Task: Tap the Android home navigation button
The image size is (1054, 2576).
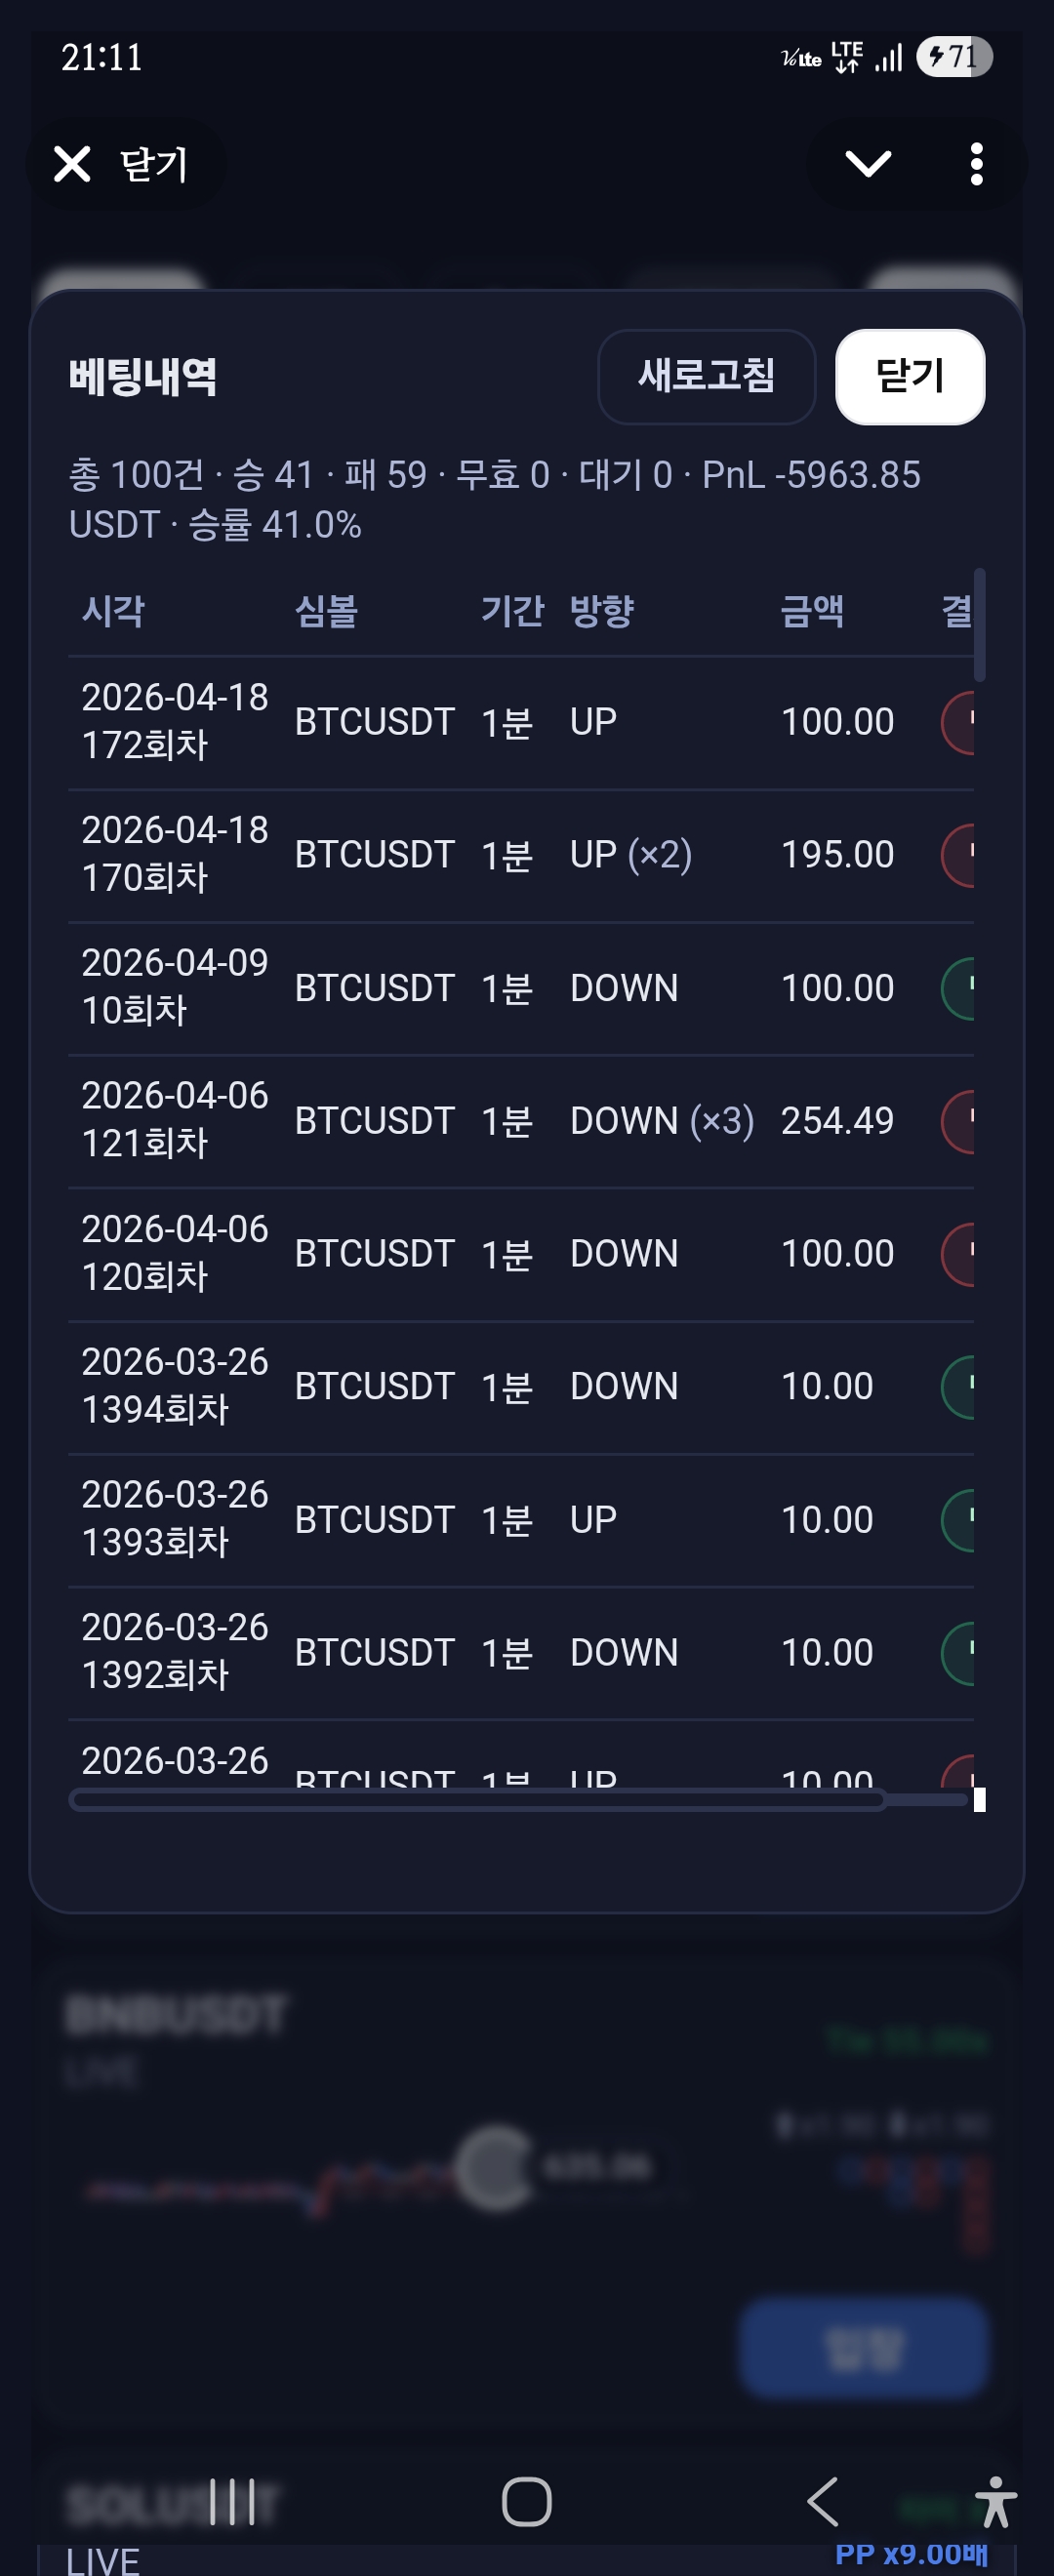Action: tap(527, 2502)
